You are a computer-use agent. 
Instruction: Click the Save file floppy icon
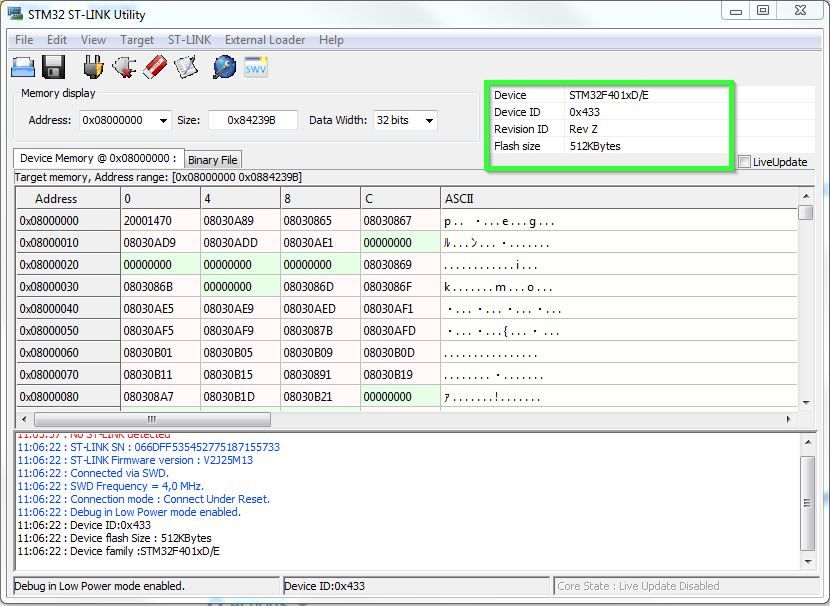click(53, 67)
